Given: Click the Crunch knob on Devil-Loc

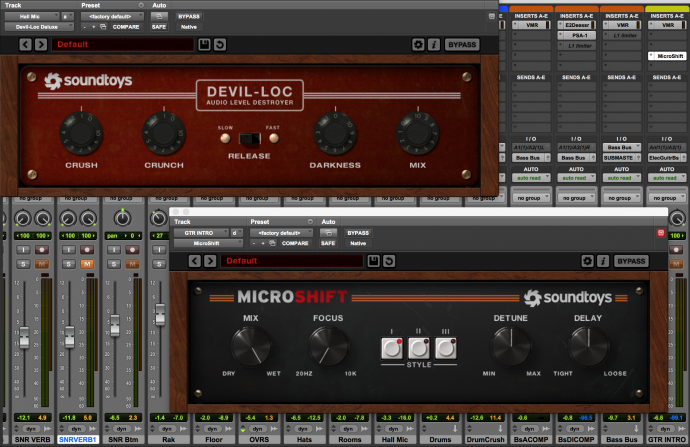Looking at the screenshot, I should (164, 133).
